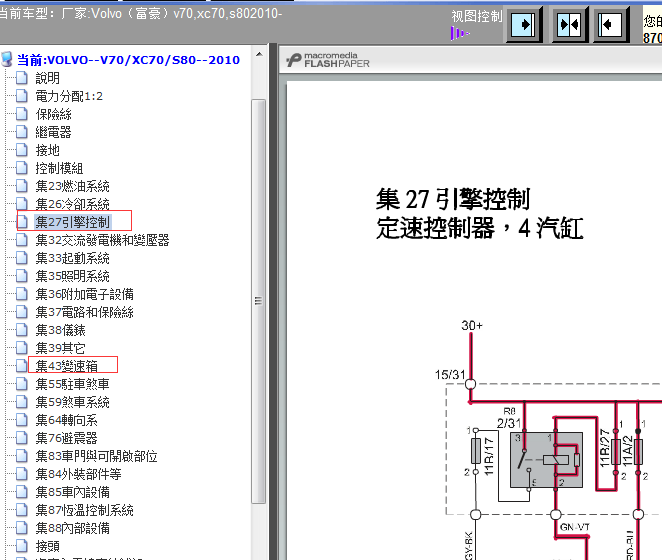Open 集55駐車煞車 entry
The width and height of the screenshot is (662, 560).
[x=72, y=384]
